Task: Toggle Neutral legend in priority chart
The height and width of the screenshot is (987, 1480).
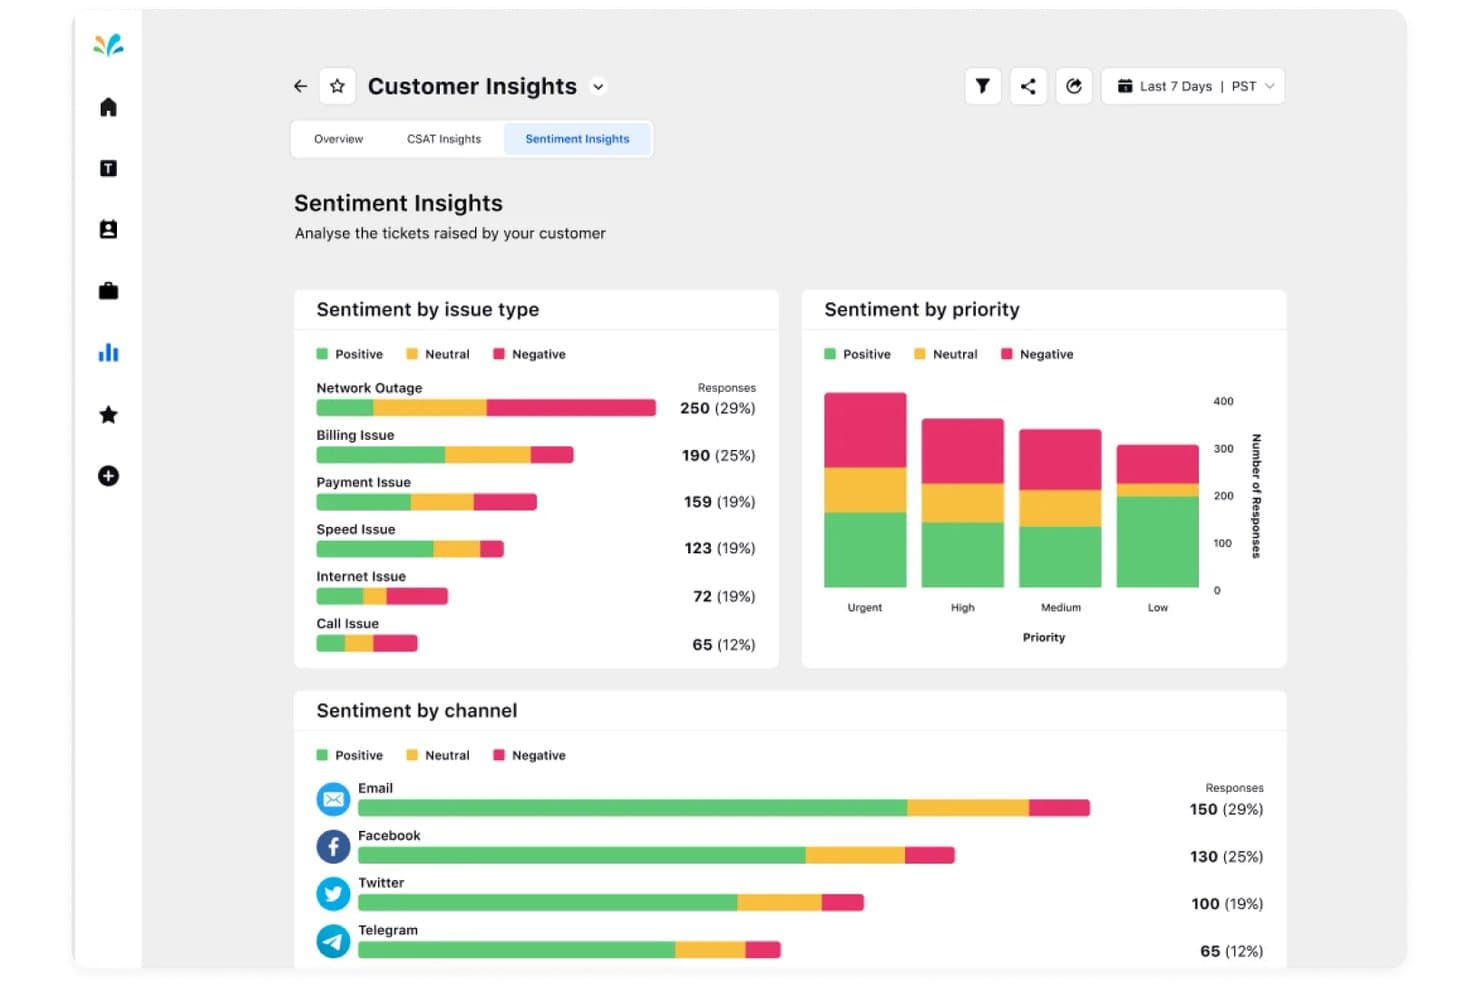Action: point(946,354)
